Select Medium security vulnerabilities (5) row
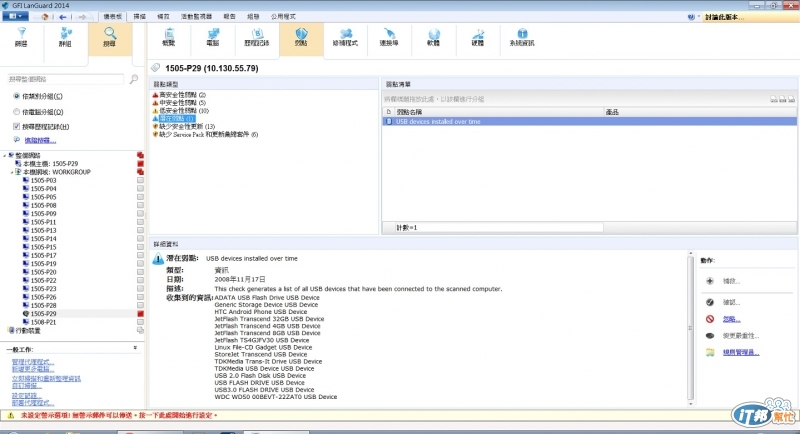This screenshot has width=800, height=434. tap(180, 103)
